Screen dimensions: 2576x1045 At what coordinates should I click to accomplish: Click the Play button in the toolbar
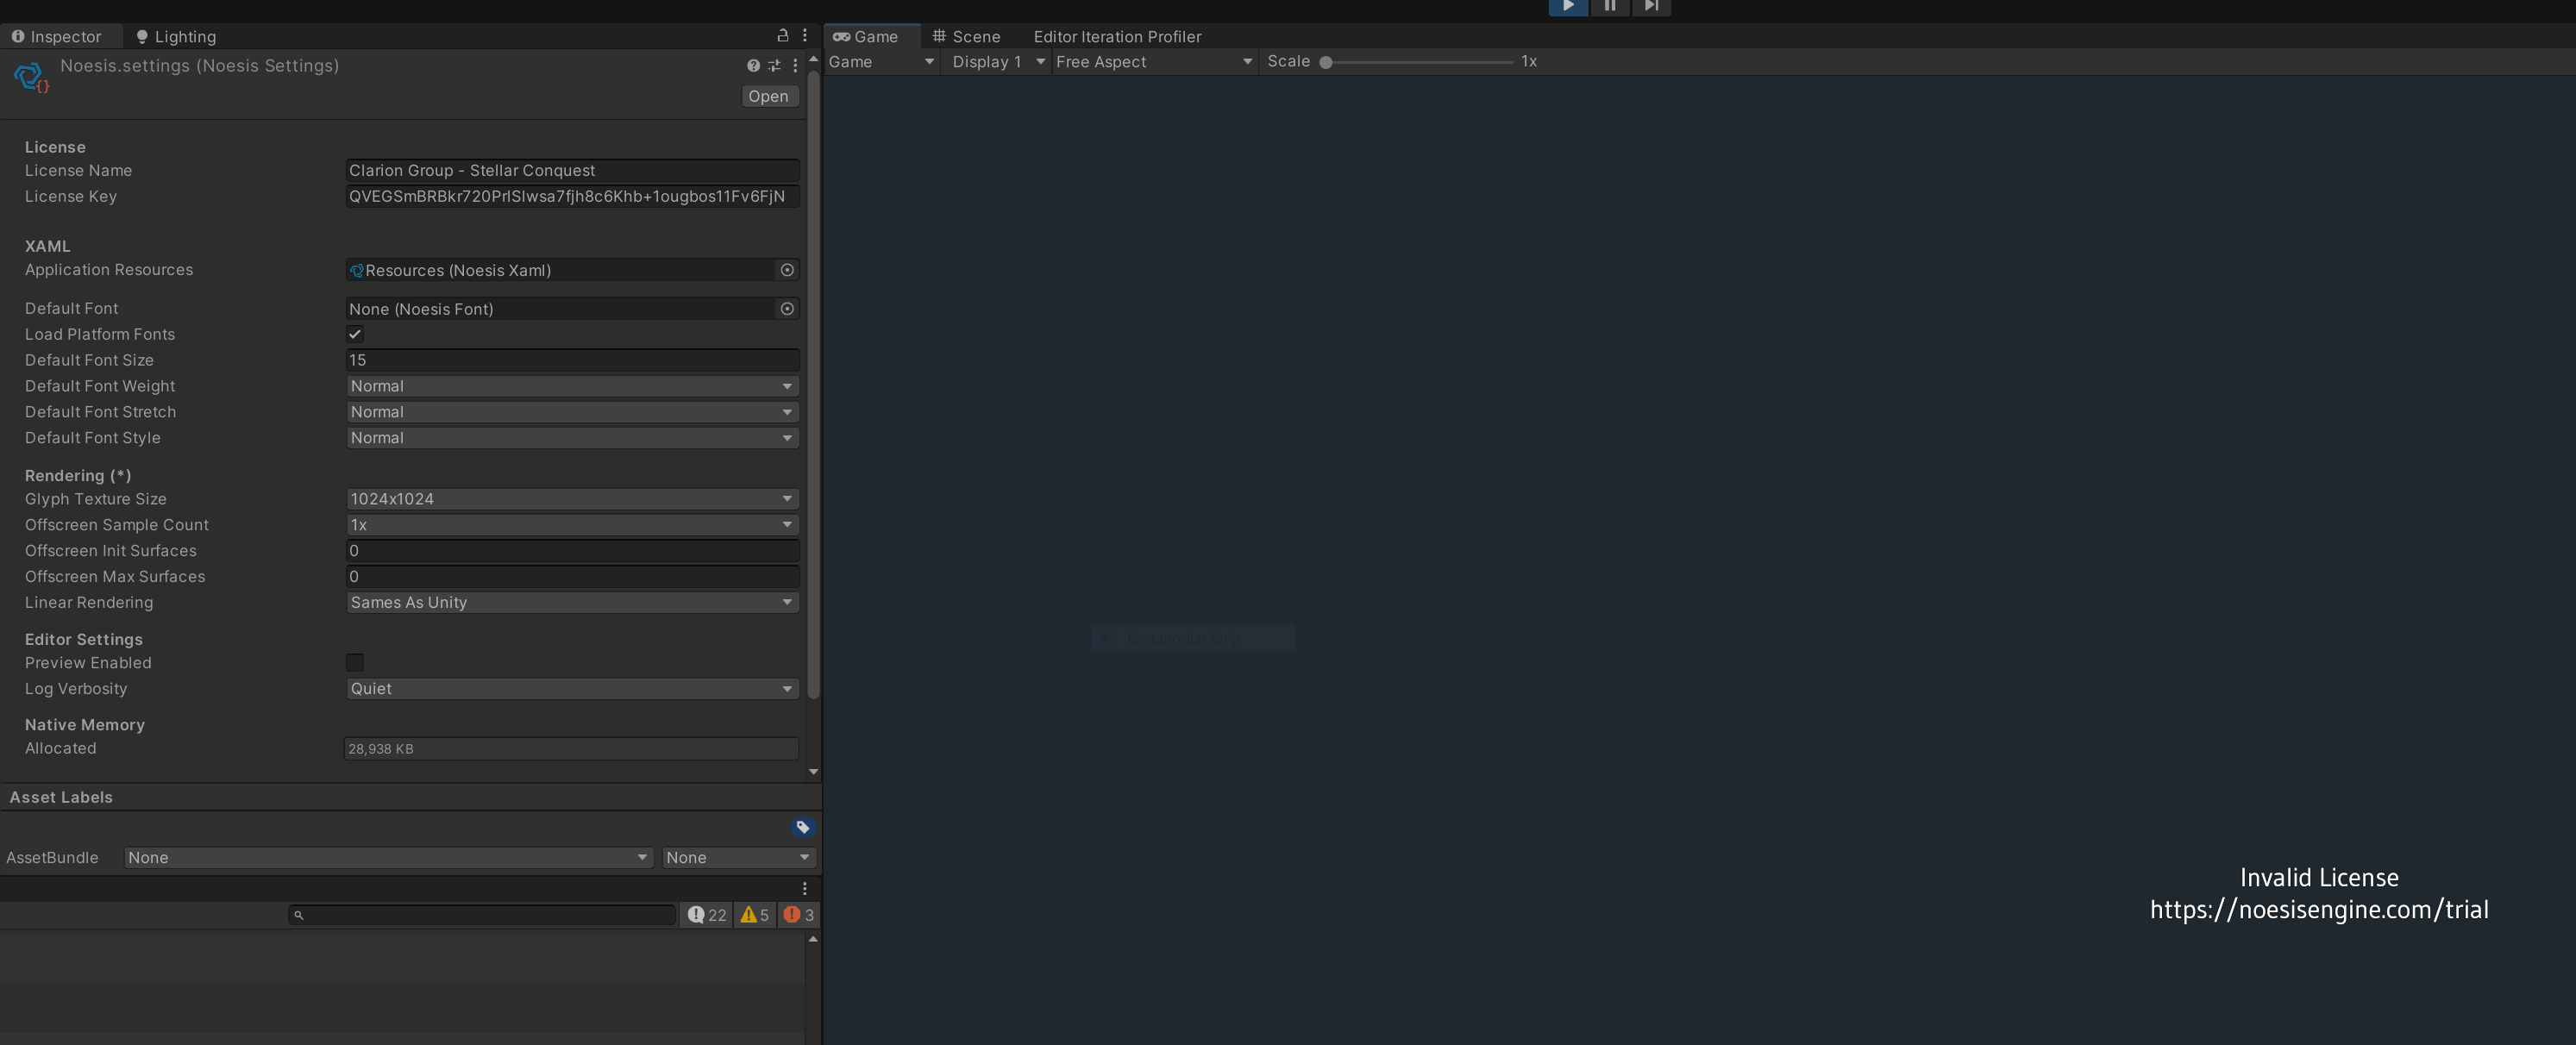tap(1568, 7)
